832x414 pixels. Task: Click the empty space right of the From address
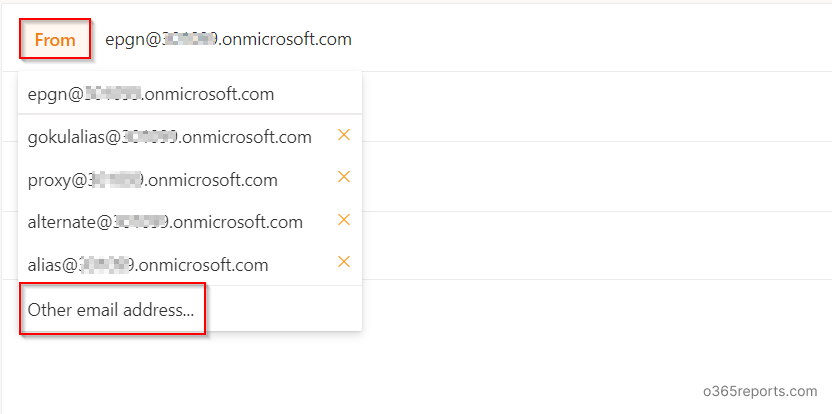[592, 39]
